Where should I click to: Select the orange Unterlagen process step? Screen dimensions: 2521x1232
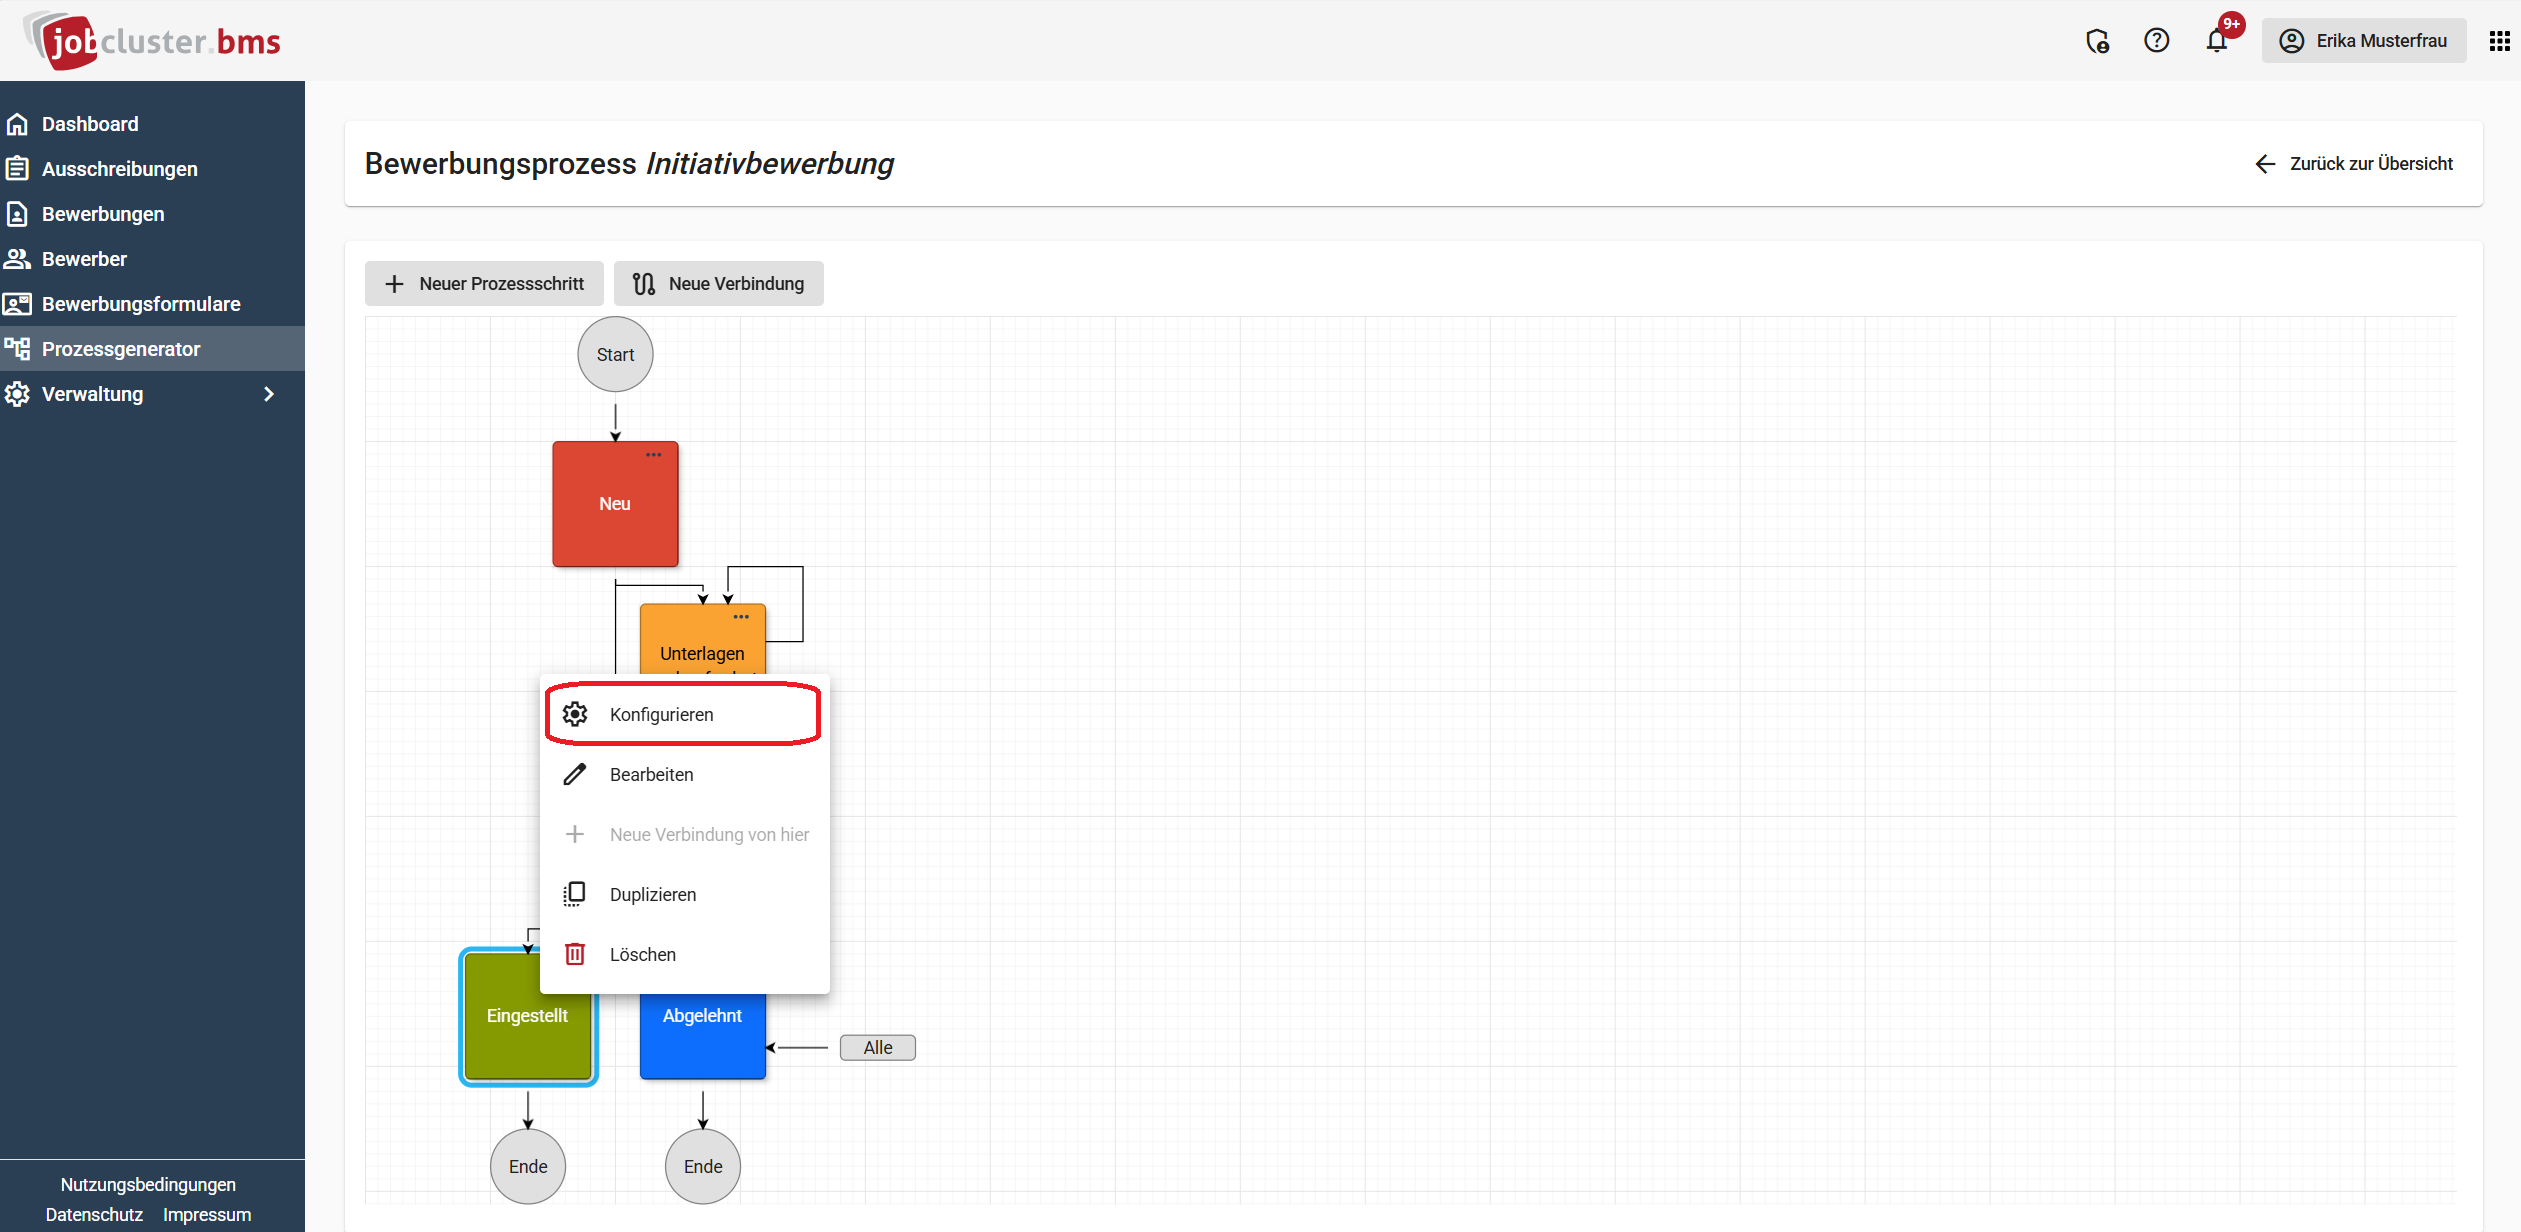point(702,641)
